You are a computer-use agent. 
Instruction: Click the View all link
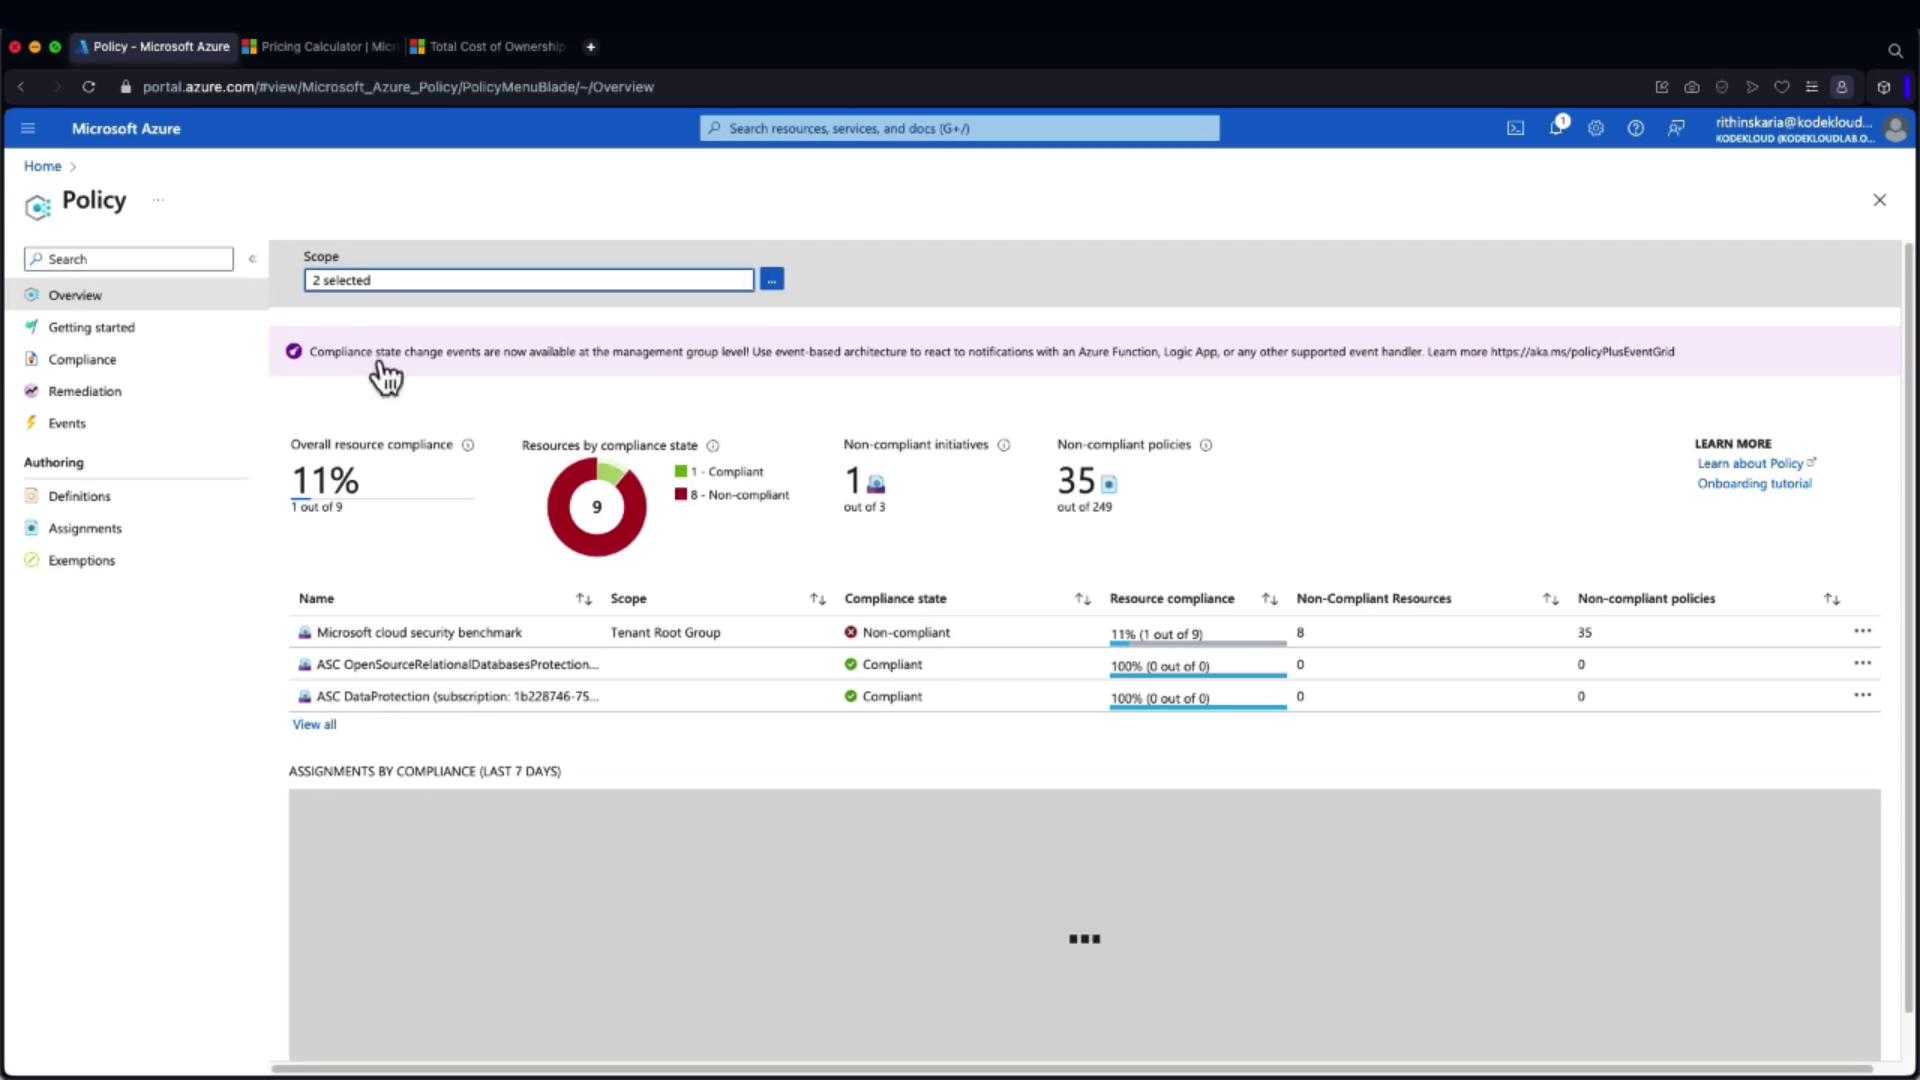(314, 724)
